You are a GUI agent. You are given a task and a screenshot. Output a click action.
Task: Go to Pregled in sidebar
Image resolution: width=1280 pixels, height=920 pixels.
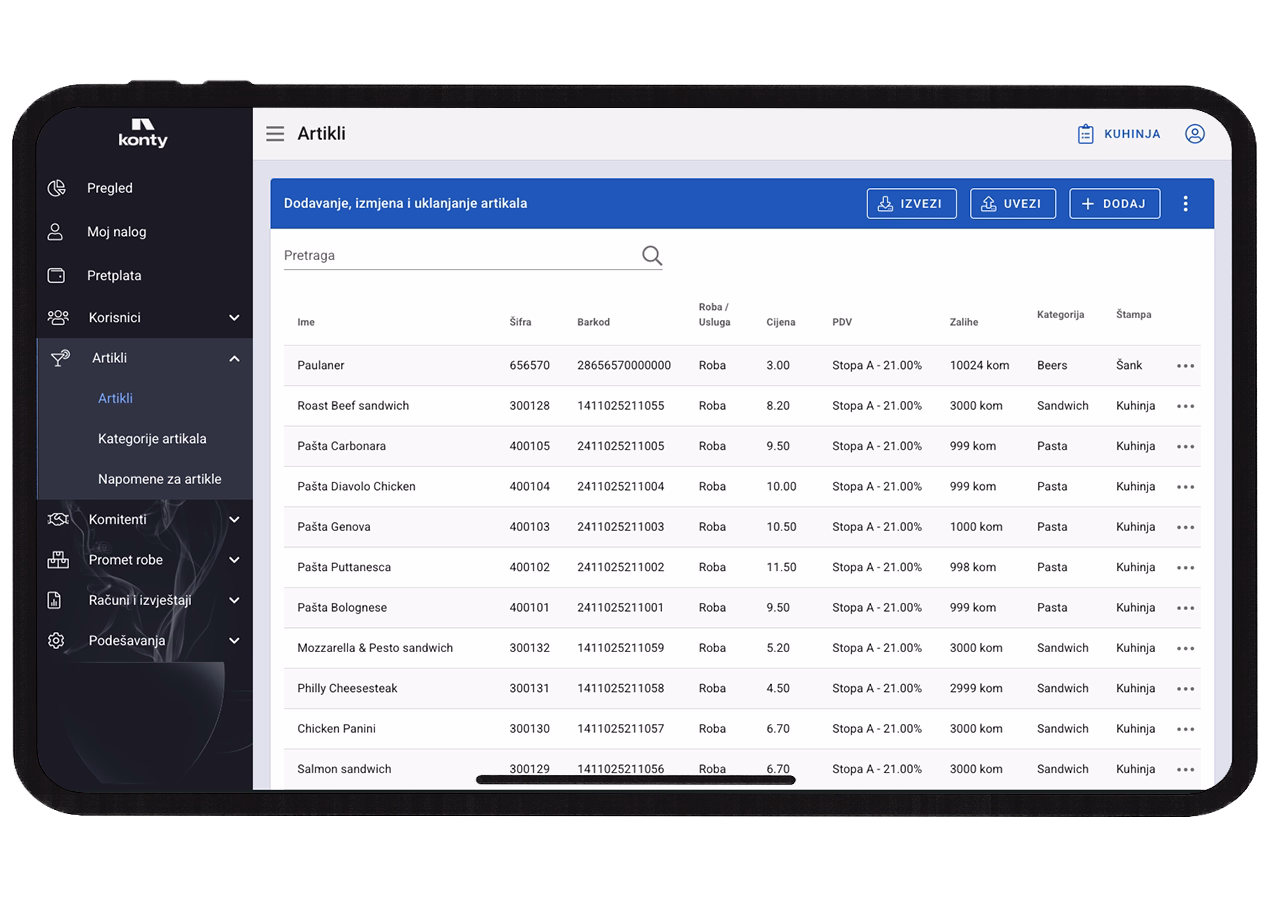coord(110,188)
